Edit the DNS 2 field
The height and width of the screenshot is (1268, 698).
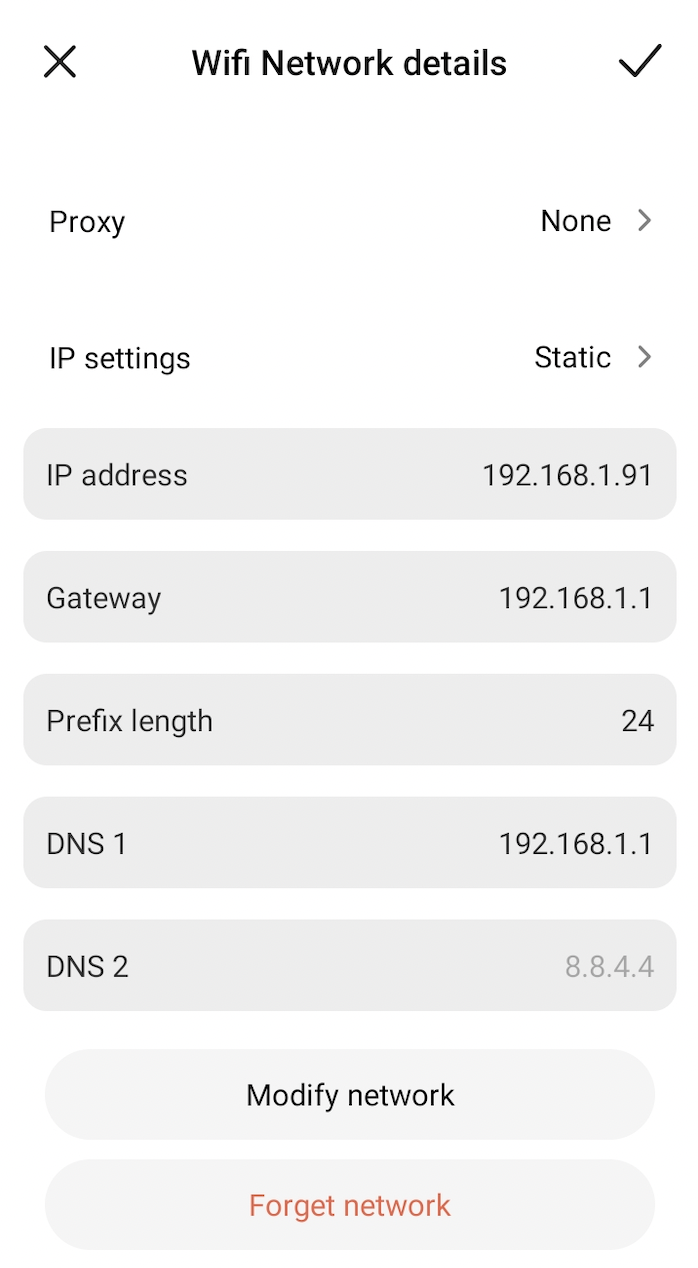tap(349, 966)
